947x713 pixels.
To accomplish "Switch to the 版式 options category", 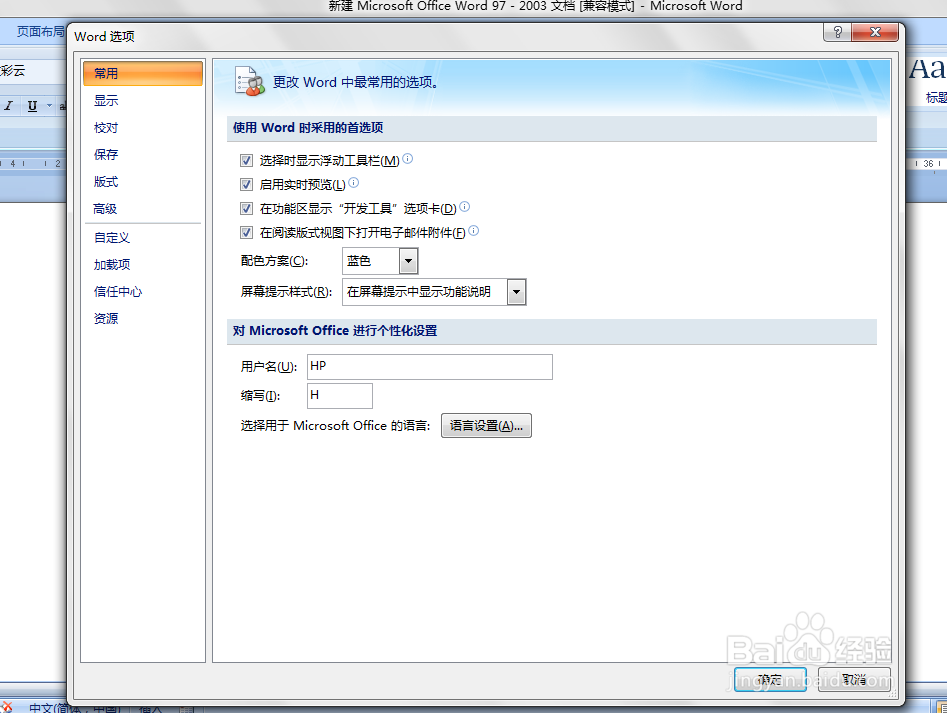I will (106, 182).
